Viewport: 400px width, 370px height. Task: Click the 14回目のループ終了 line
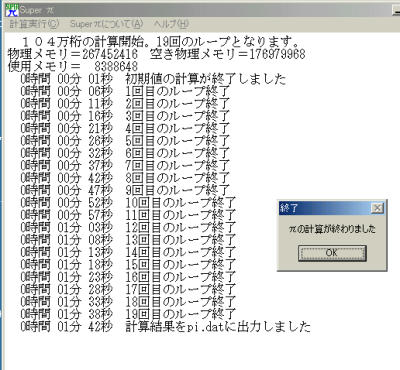128,252
